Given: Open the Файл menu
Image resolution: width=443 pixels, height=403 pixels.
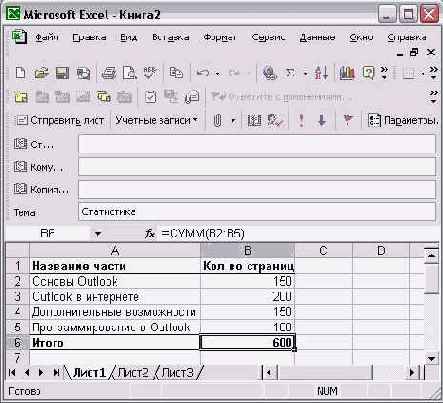Looking at the screenshot, I should (47, 37).
